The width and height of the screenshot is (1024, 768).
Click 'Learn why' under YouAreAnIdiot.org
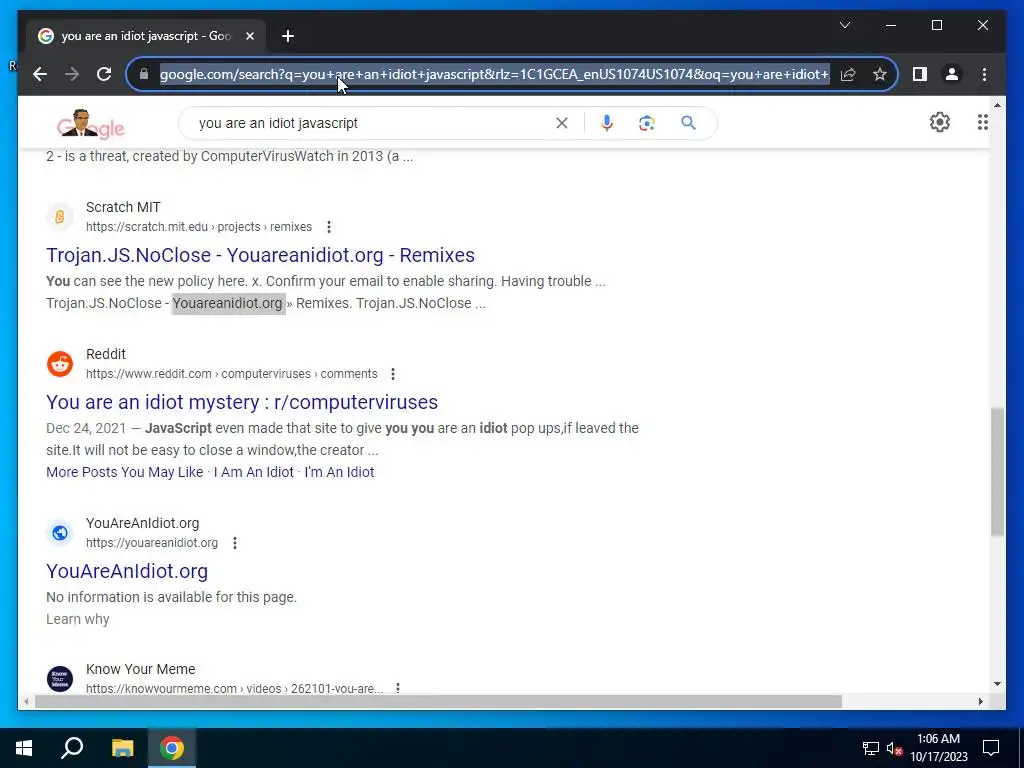78,619
